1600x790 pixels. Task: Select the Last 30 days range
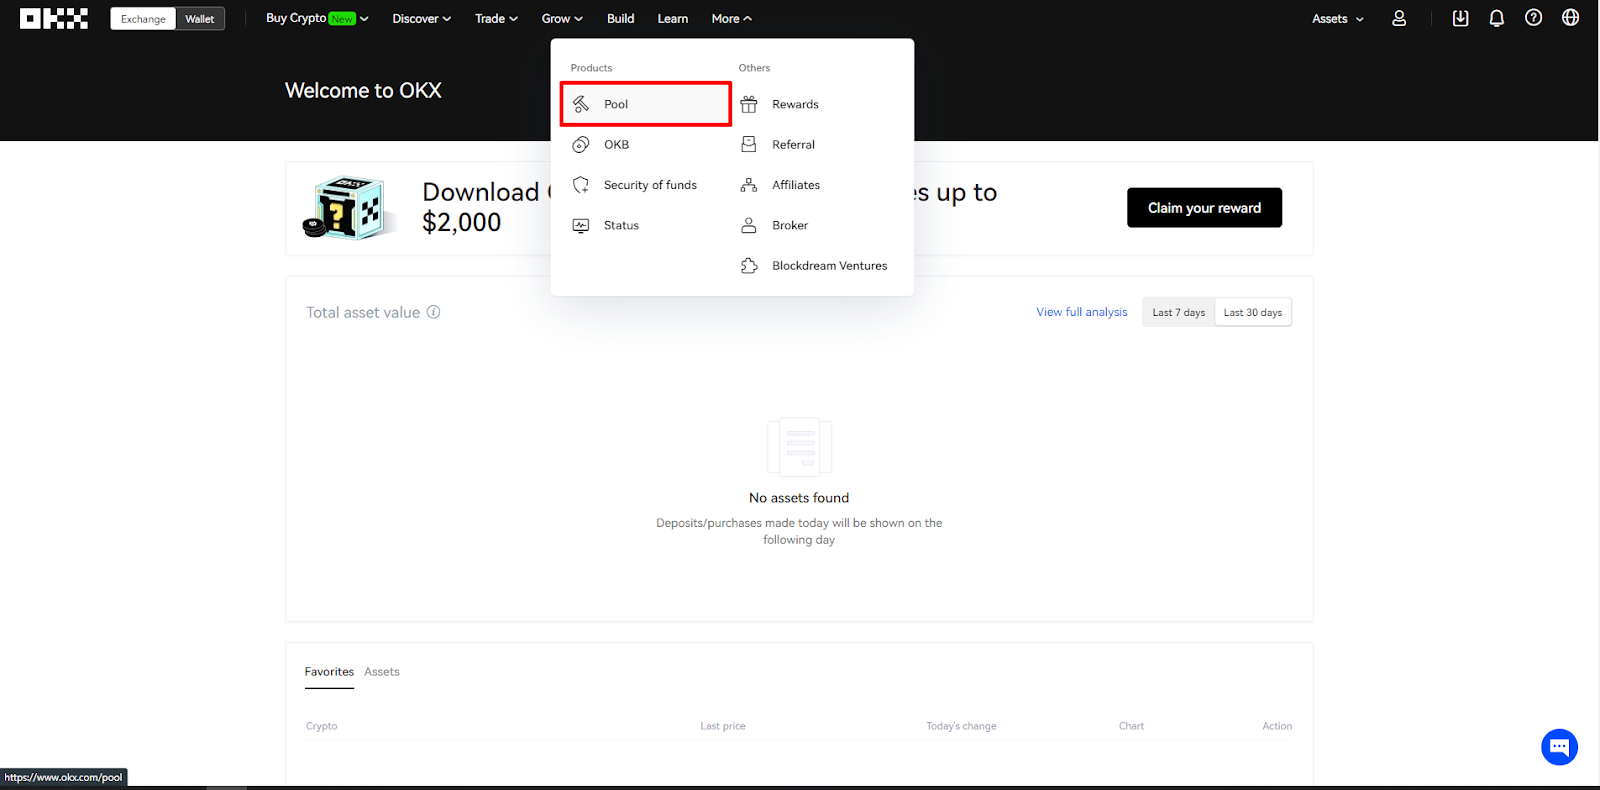[1253, 312]
